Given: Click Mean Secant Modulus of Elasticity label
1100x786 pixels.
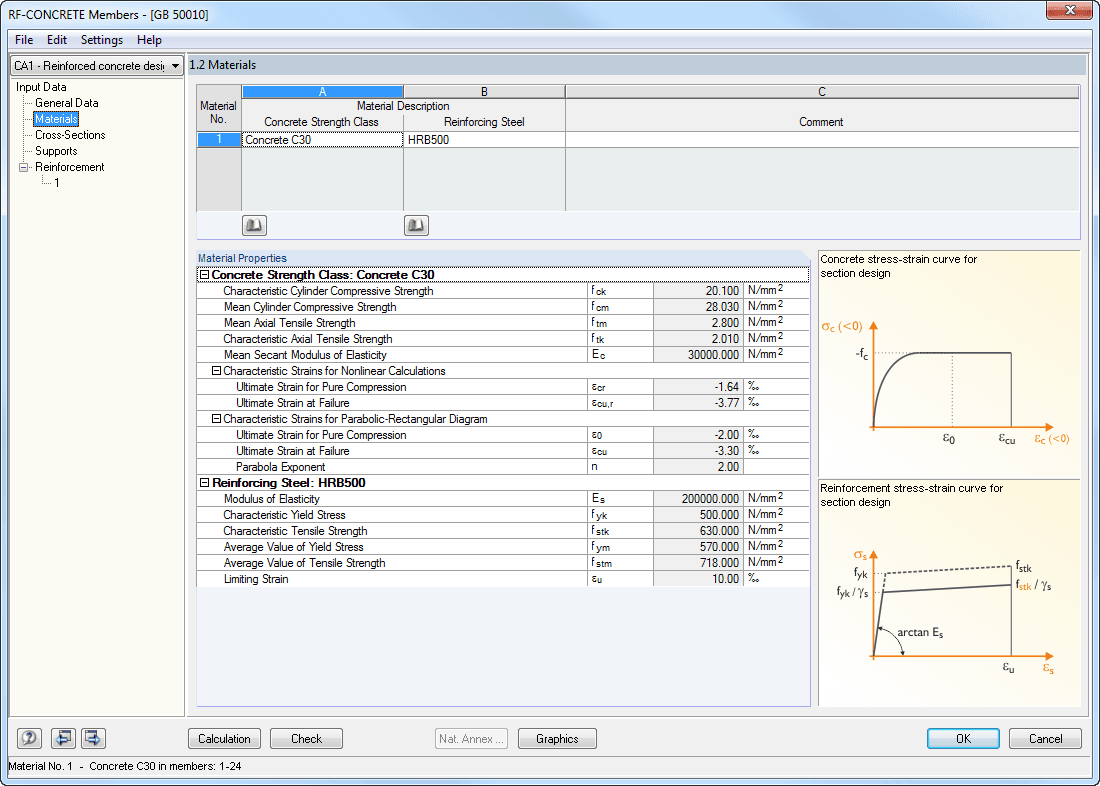Looking at the screenshot, I should click(x=305, y=355).
